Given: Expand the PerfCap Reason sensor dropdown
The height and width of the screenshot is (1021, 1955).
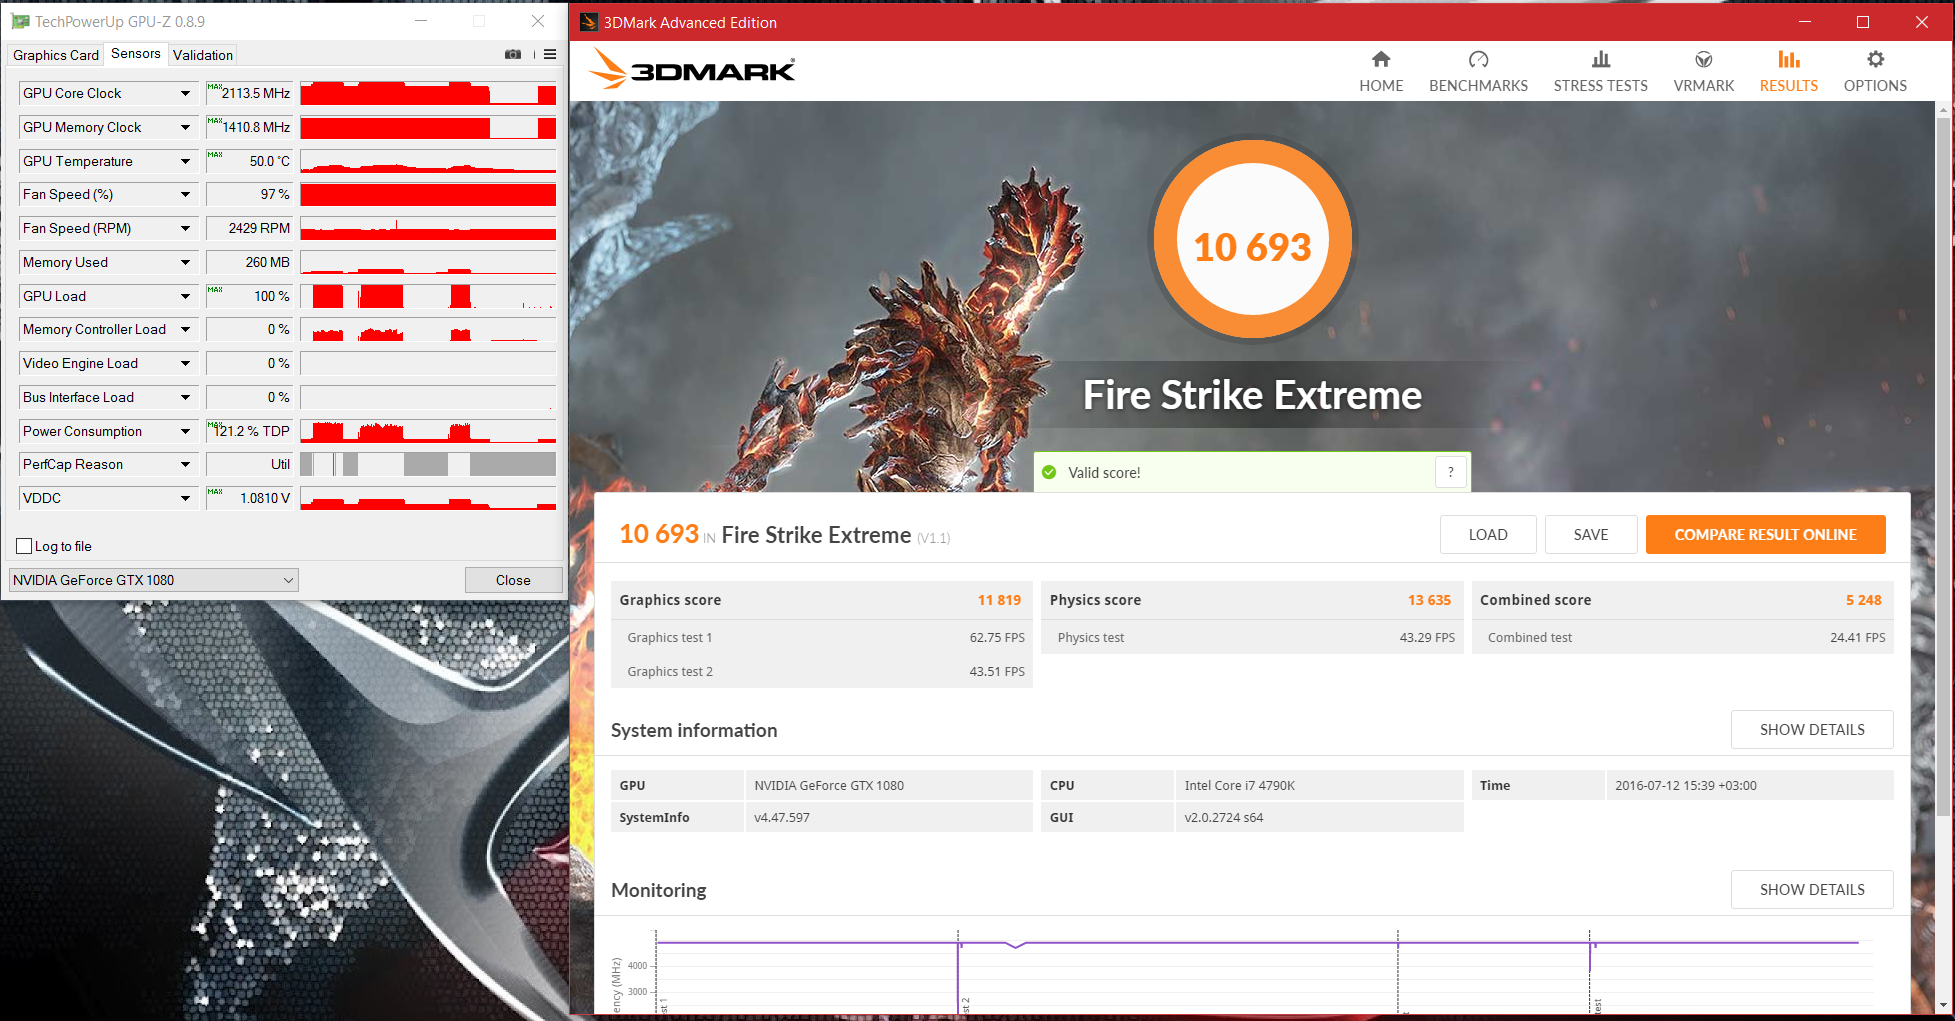Looking at the screenshot, I should coord(185,464).
